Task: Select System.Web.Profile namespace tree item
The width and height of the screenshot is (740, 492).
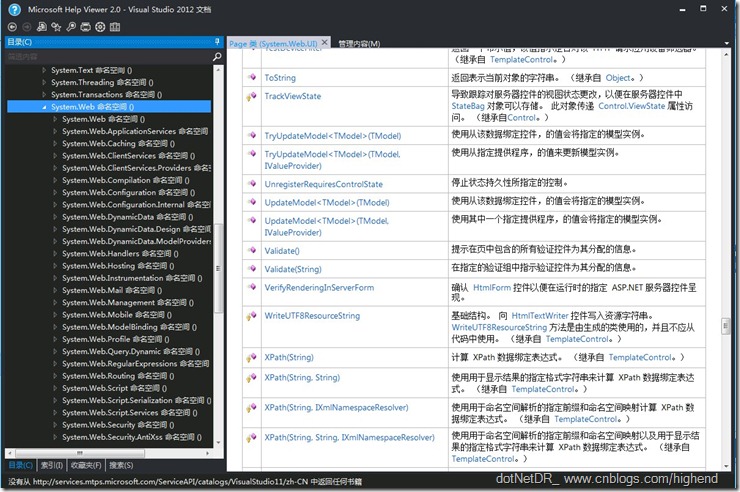Action: pyautogui.click(x=116, y=339)
